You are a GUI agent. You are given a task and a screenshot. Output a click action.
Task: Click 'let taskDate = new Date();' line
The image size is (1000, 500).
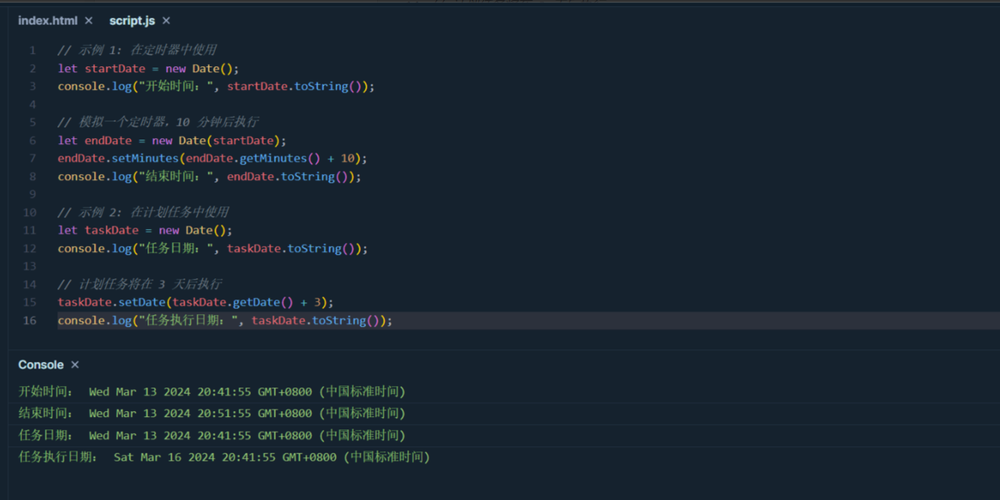tap(145, 230)
